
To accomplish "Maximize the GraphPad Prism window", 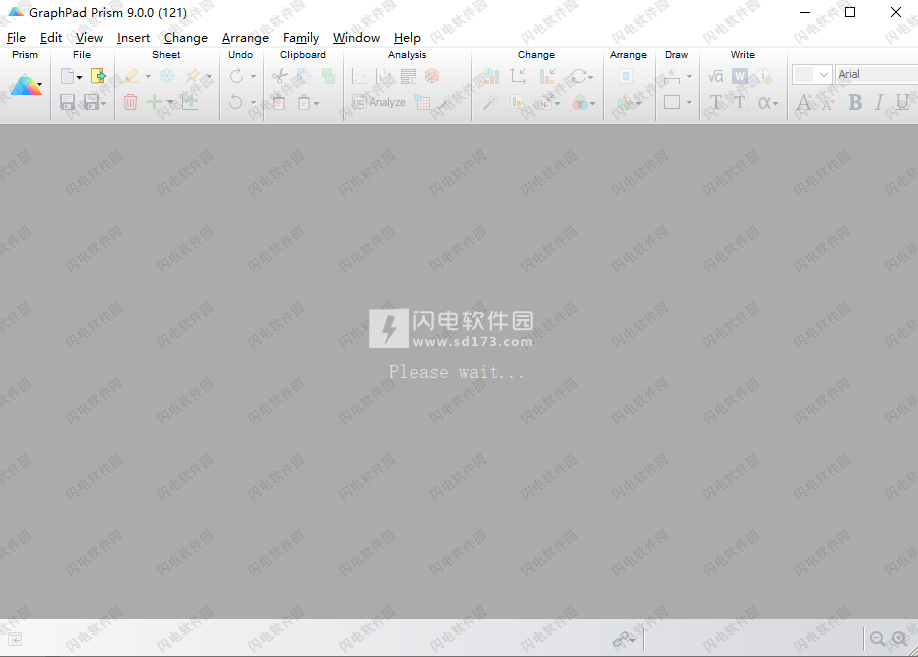I will pos(850,12).
